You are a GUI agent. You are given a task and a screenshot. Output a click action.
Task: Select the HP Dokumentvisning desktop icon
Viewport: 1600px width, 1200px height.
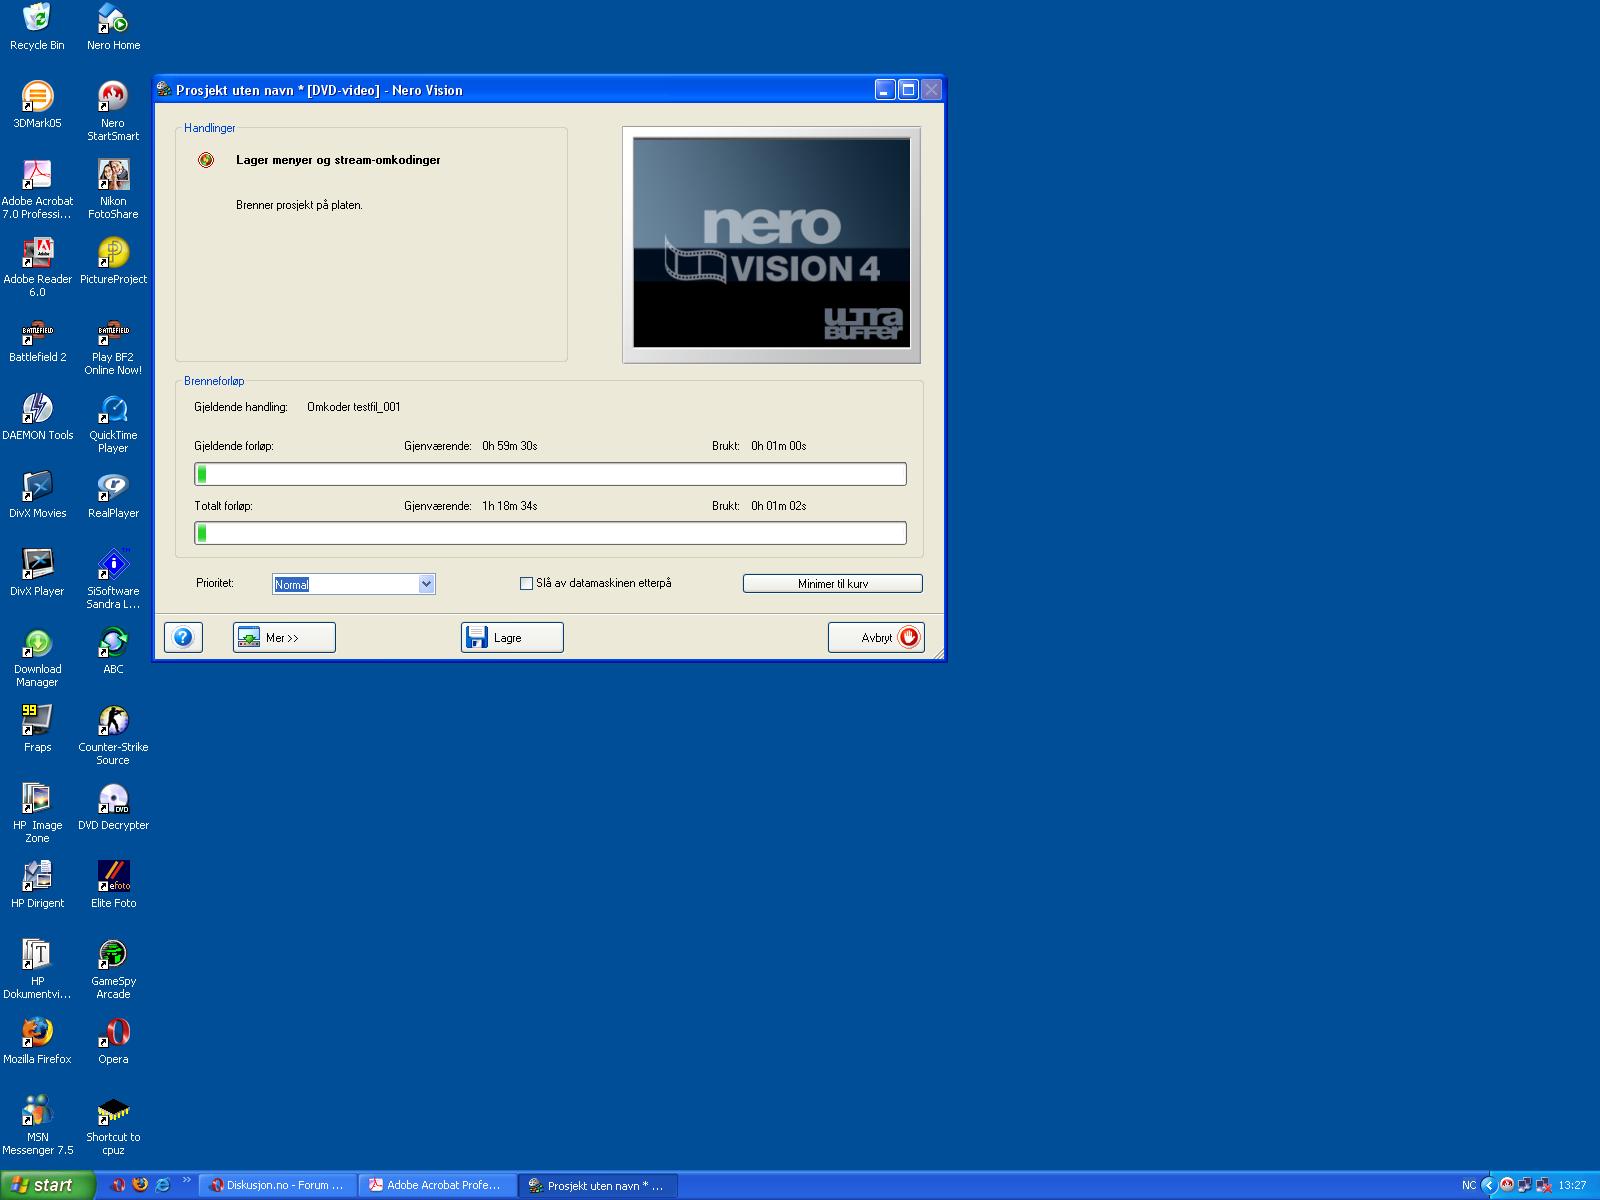tap(37, 969)
